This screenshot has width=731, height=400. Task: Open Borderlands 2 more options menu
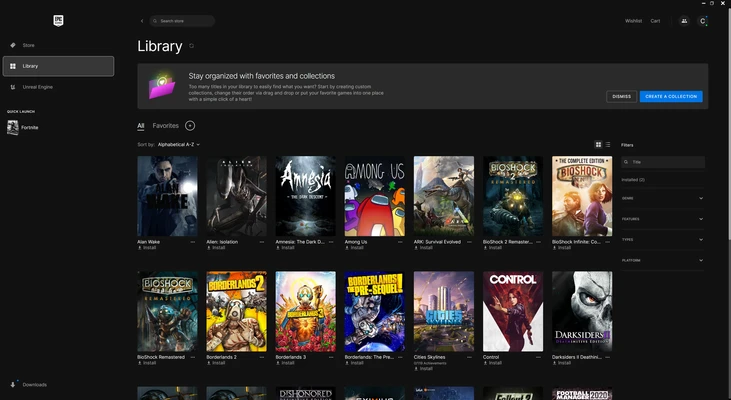click(262, 357)
